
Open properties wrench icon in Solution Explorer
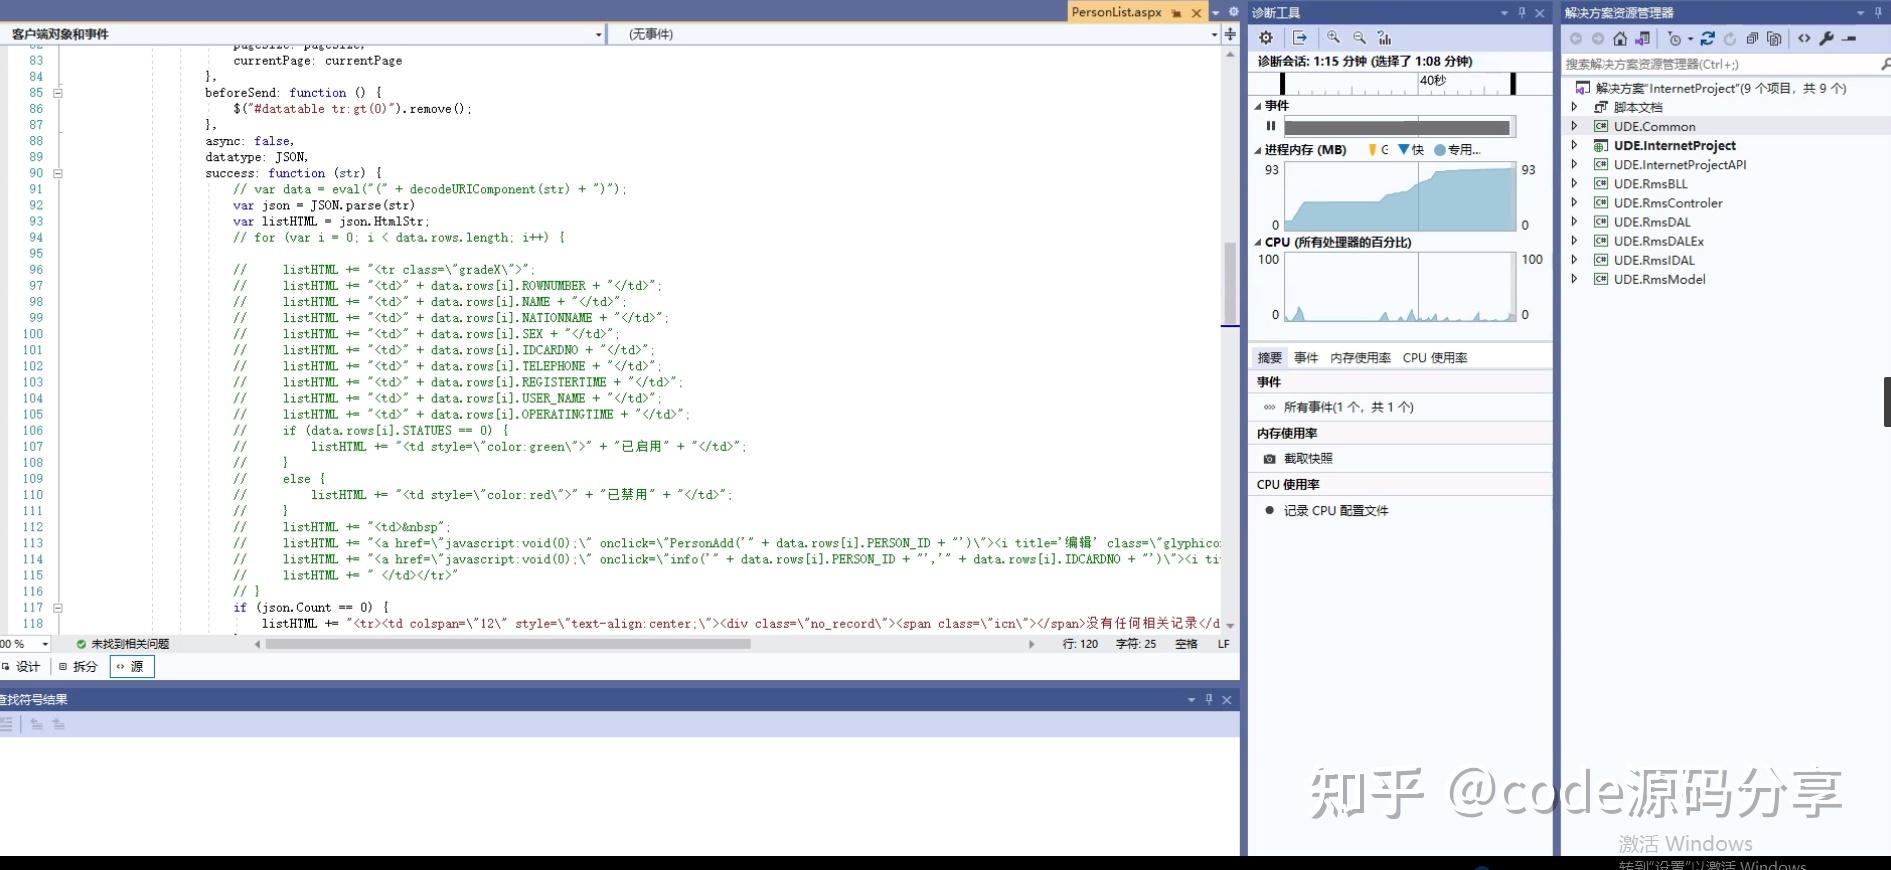(x=1826, y=39)
